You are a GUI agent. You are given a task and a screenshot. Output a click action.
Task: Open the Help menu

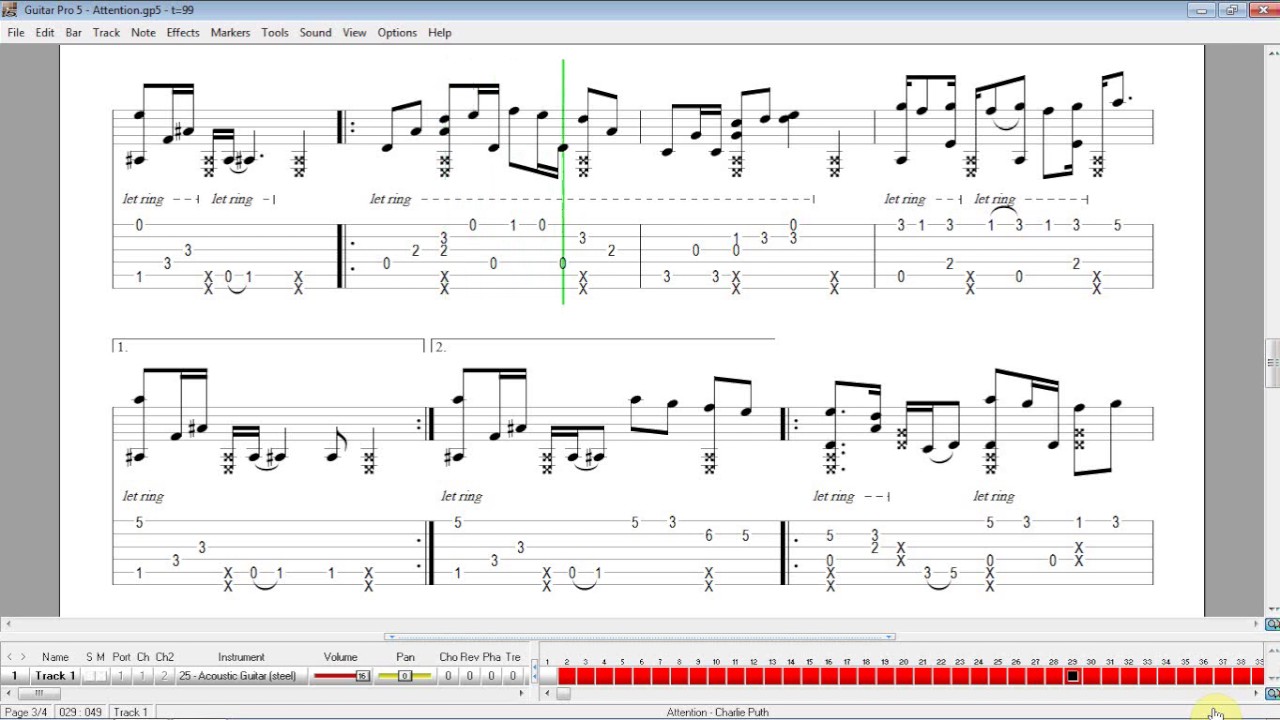click(440, 32)
